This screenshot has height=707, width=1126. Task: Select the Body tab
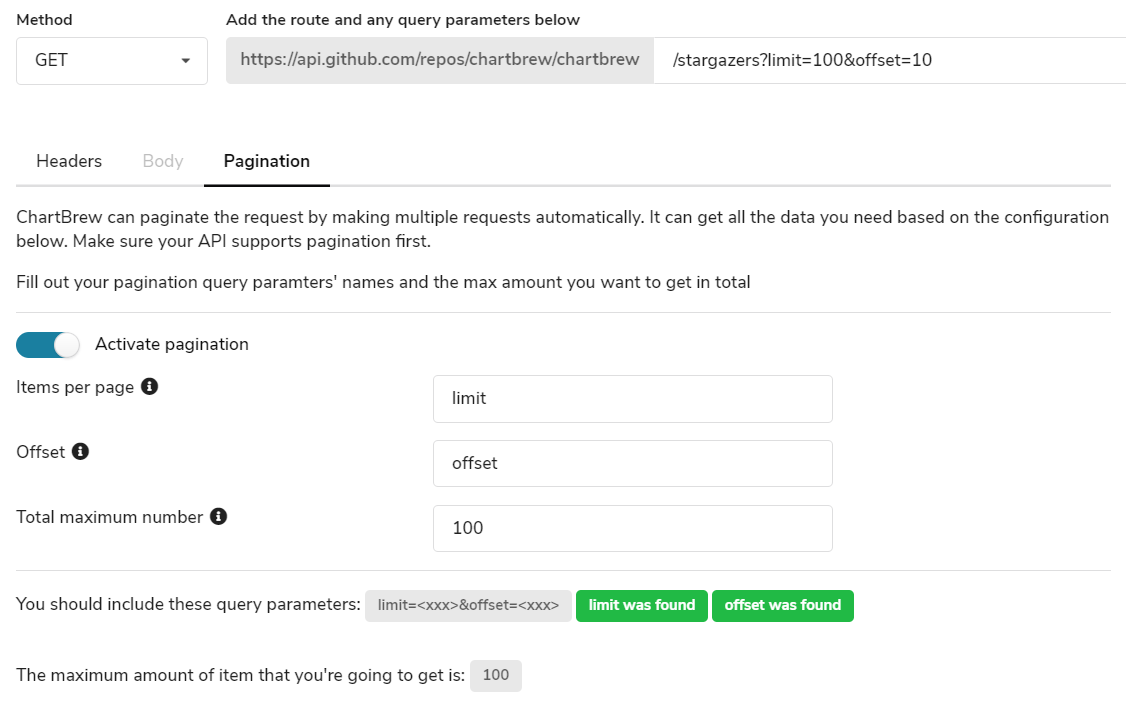[x=163, y=161]
